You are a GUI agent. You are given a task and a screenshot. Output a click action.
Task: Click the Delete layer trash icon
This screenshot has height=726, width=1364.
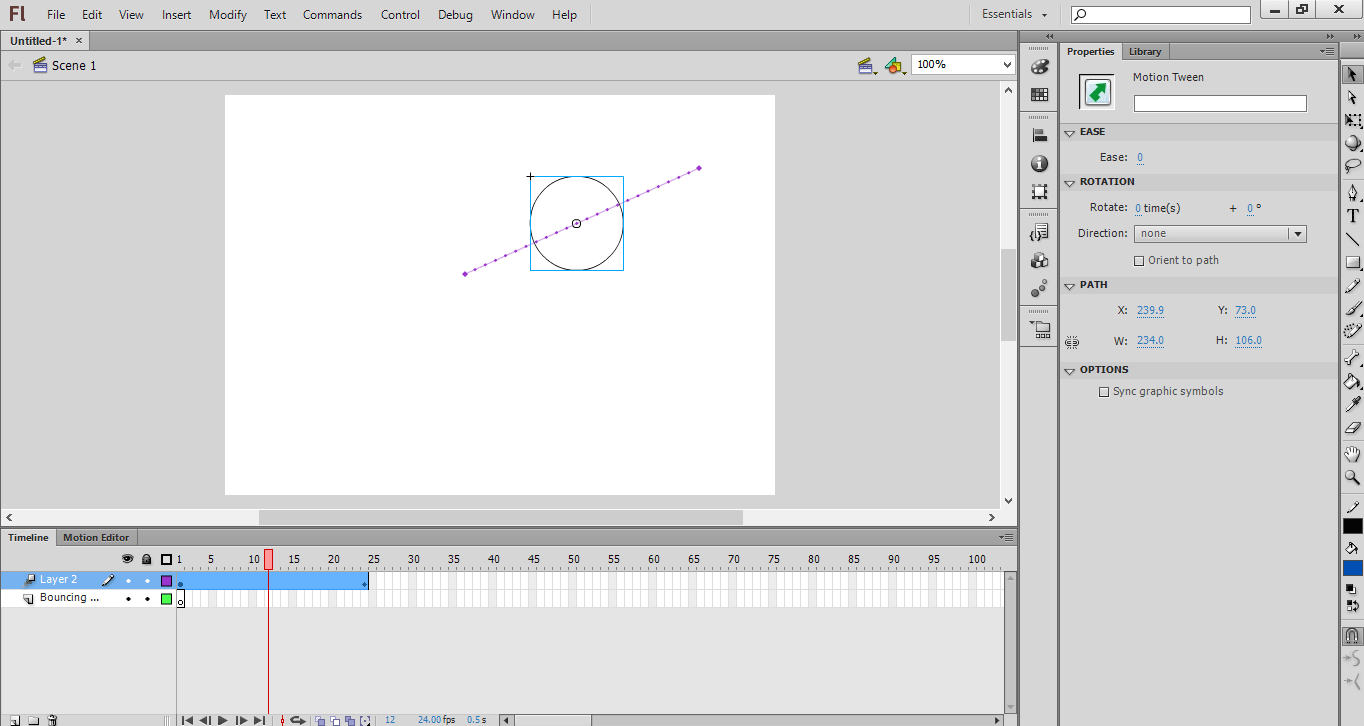click(x=52, y=720)
